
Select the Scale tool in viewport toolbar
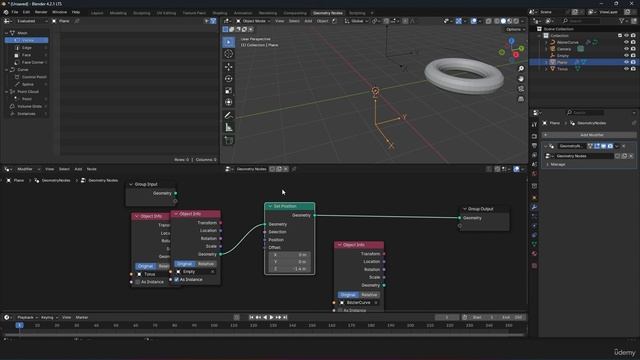click(229, 90)
